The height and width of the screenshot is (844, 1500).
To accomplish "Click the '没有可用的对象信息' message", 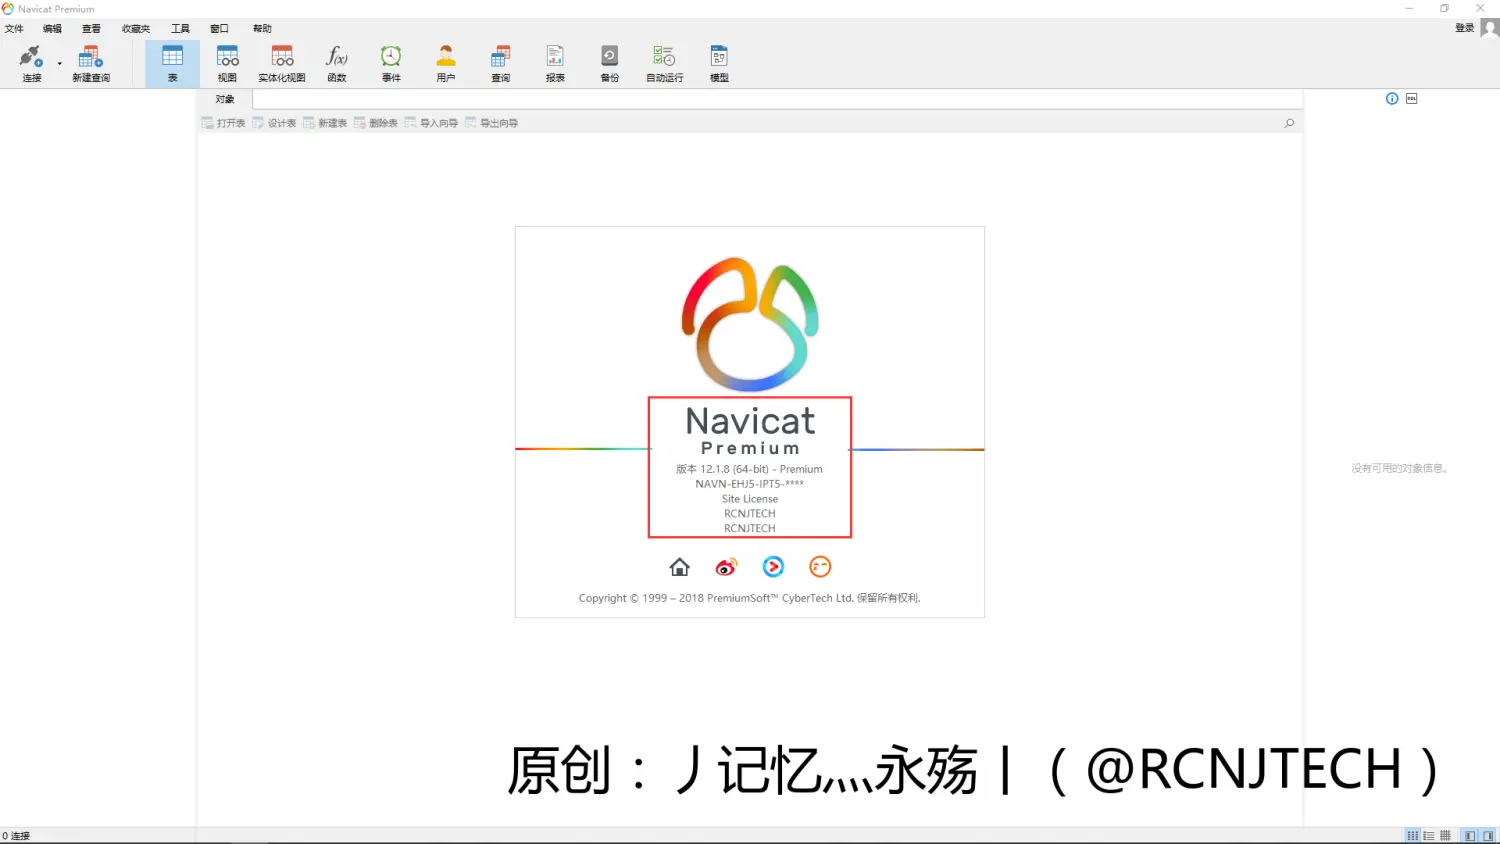I will pos(1400,468).
